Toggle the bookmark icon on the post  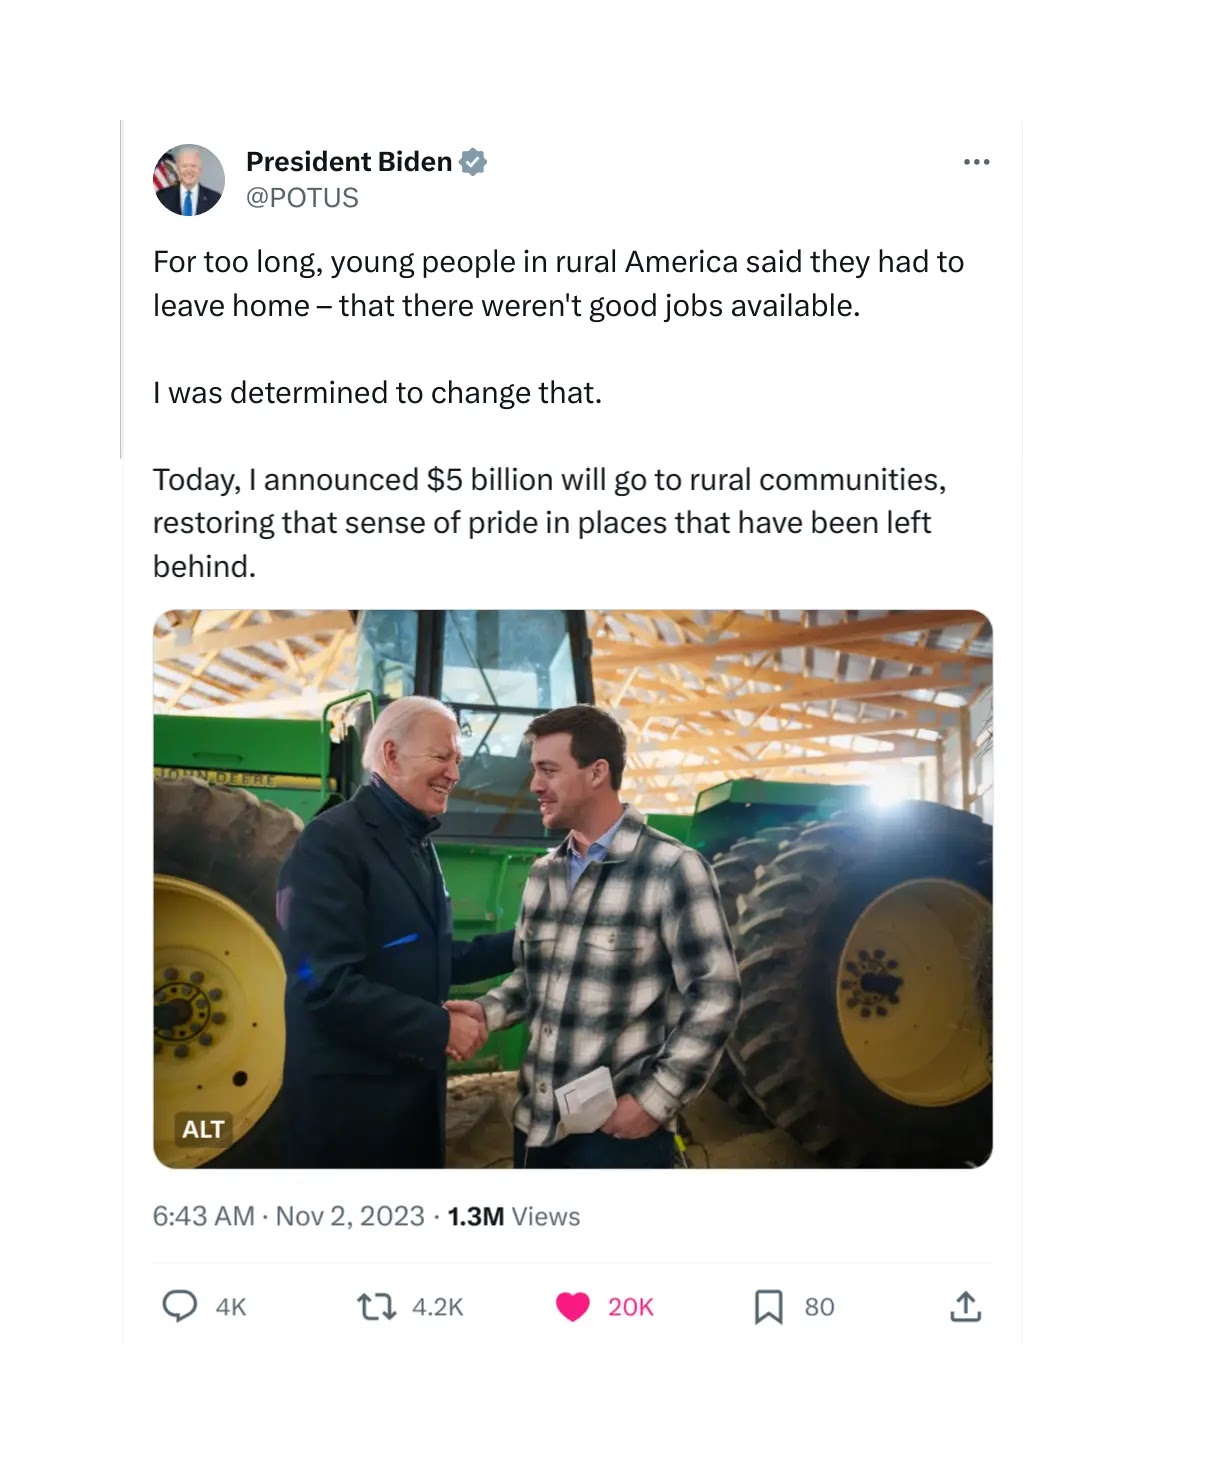coord(768,1306)
